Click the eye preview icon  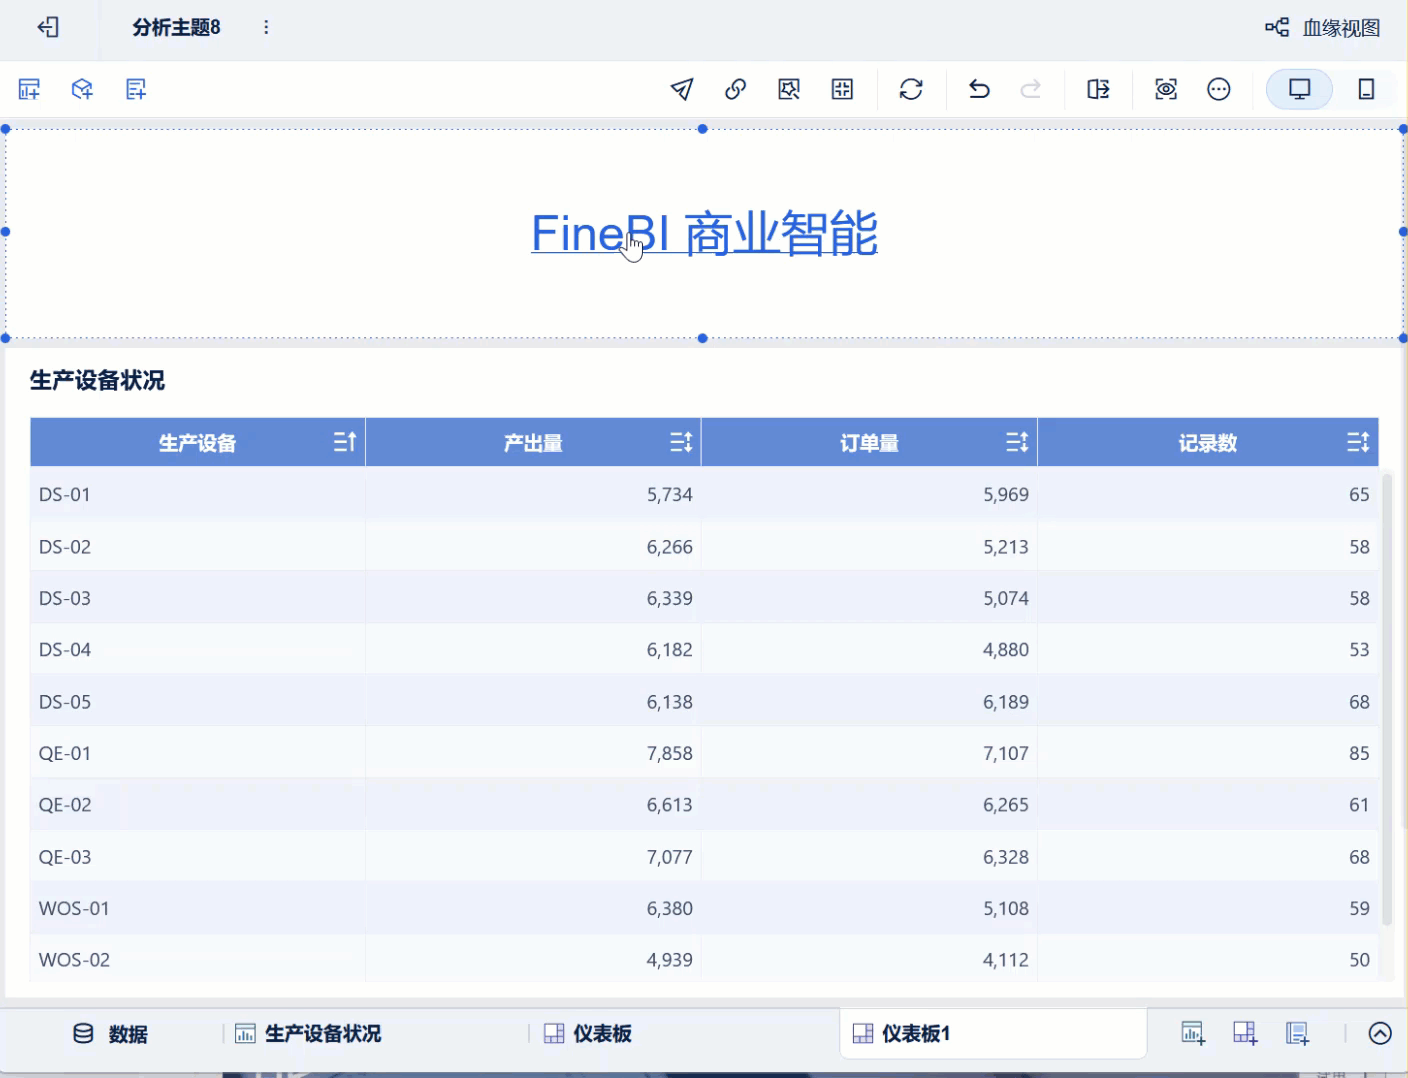point(1166,89)
